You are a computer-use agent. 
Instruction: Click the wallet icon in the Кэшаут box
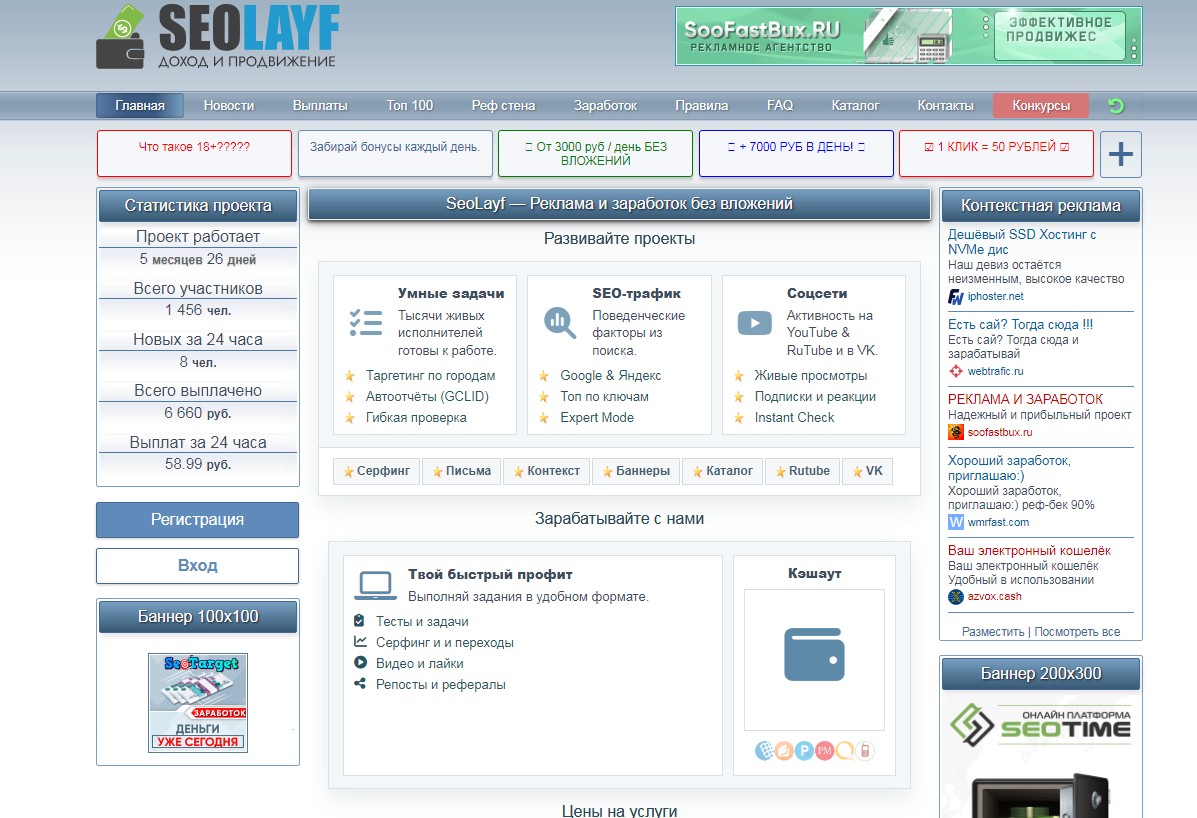(814, 654)
